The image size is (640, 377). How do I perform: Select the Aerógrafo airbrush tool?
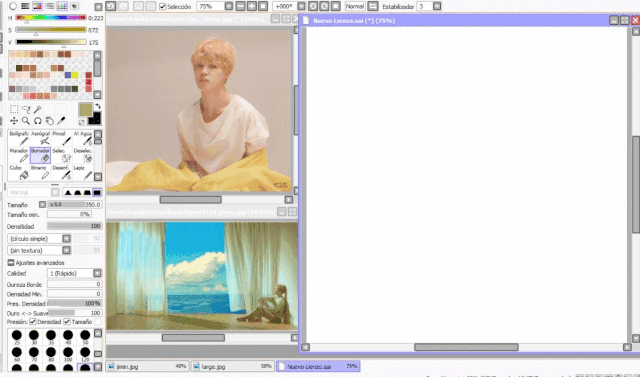point(40,138)
